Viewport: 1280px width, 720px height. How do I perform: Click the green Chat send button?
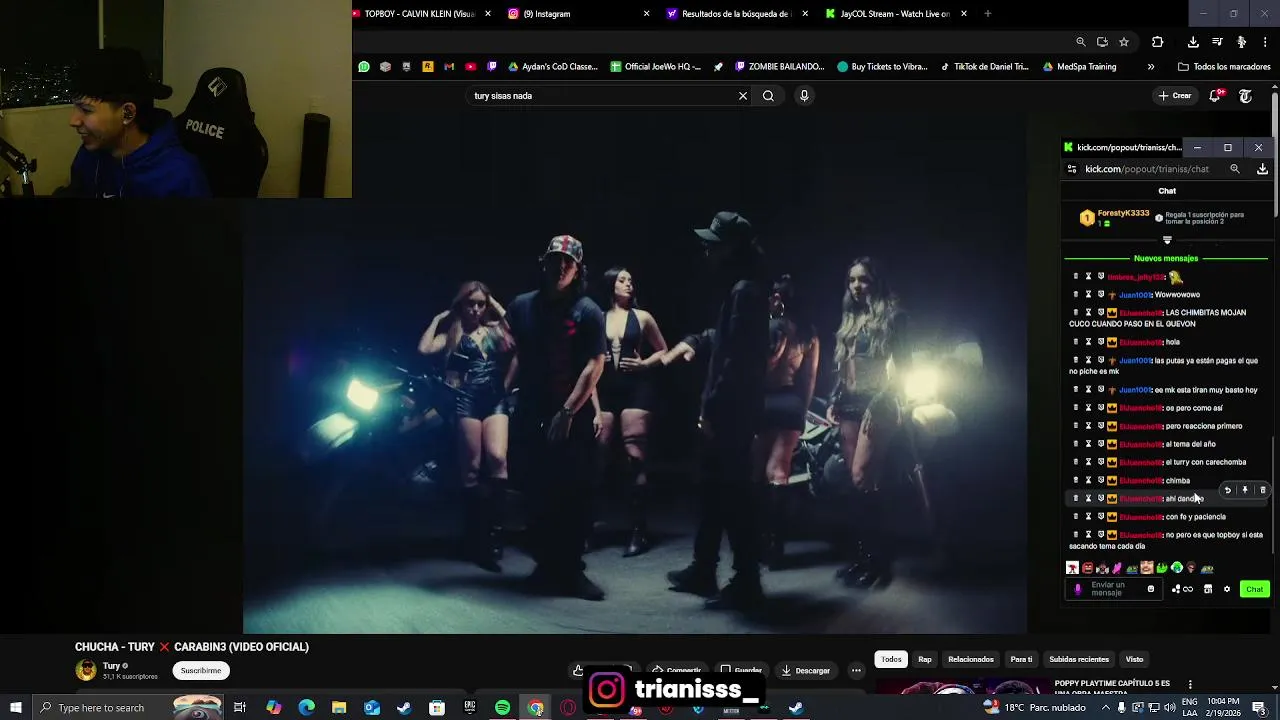tap(1254, 589)
